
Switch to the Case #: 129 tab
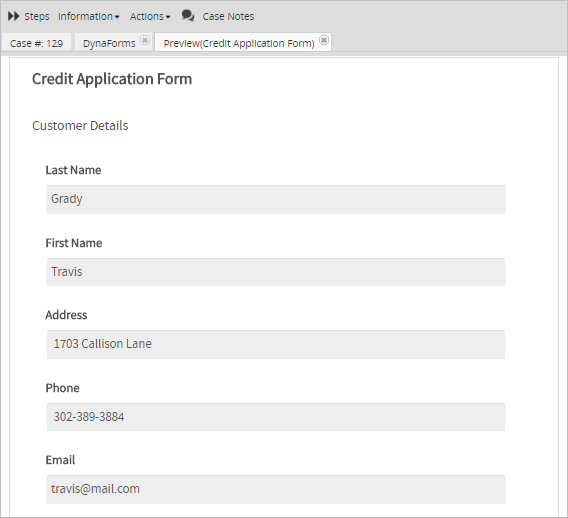click(36, 43)
